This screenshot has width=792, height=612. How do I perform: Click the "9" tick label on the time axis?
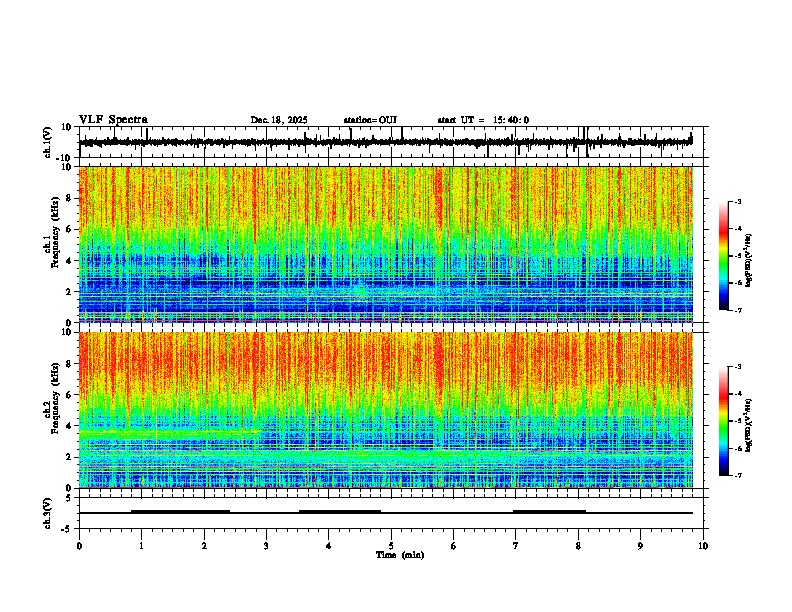pyautogui.click(x=640, y=546)
